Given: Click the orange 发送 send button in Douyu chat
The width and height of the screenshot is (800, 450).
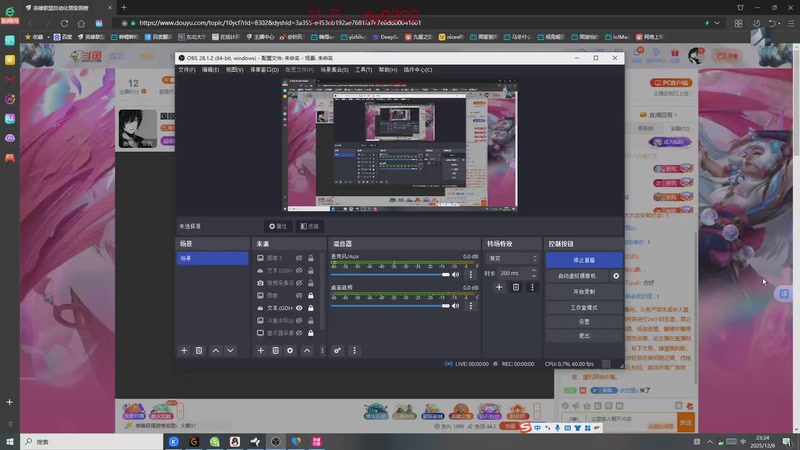Looking at the screenshot, I should [x=686, y=422].
